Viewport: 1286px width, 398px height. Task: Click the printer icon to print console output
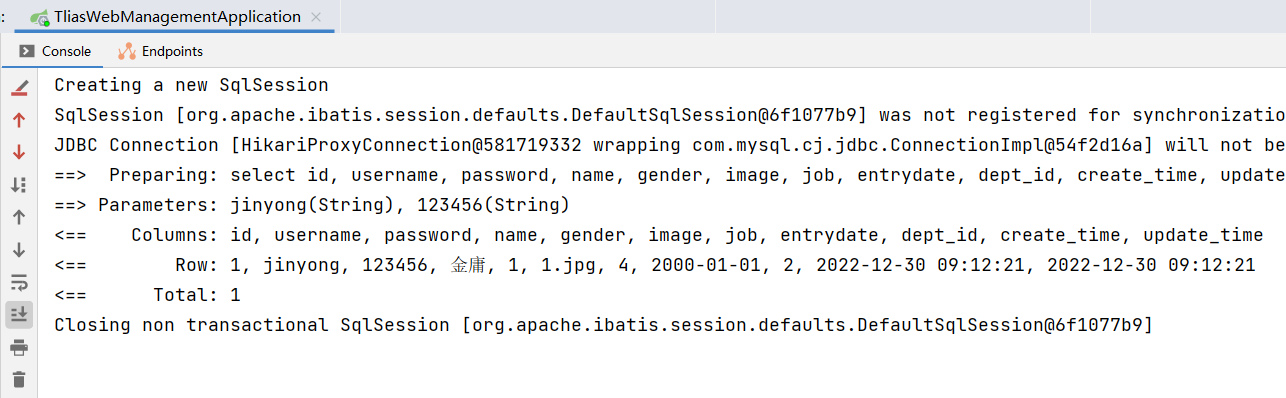coord(19,347)
